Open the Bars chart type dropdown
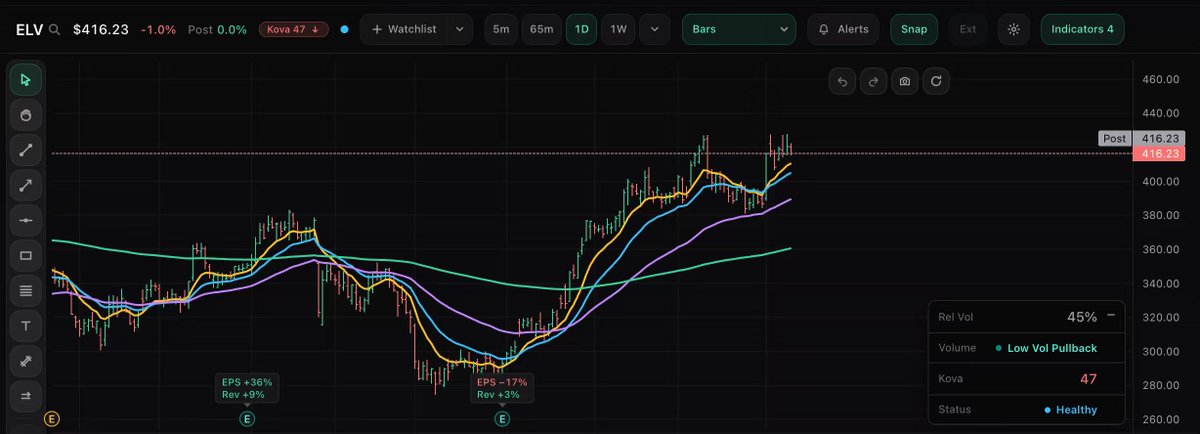 [739, 29]
